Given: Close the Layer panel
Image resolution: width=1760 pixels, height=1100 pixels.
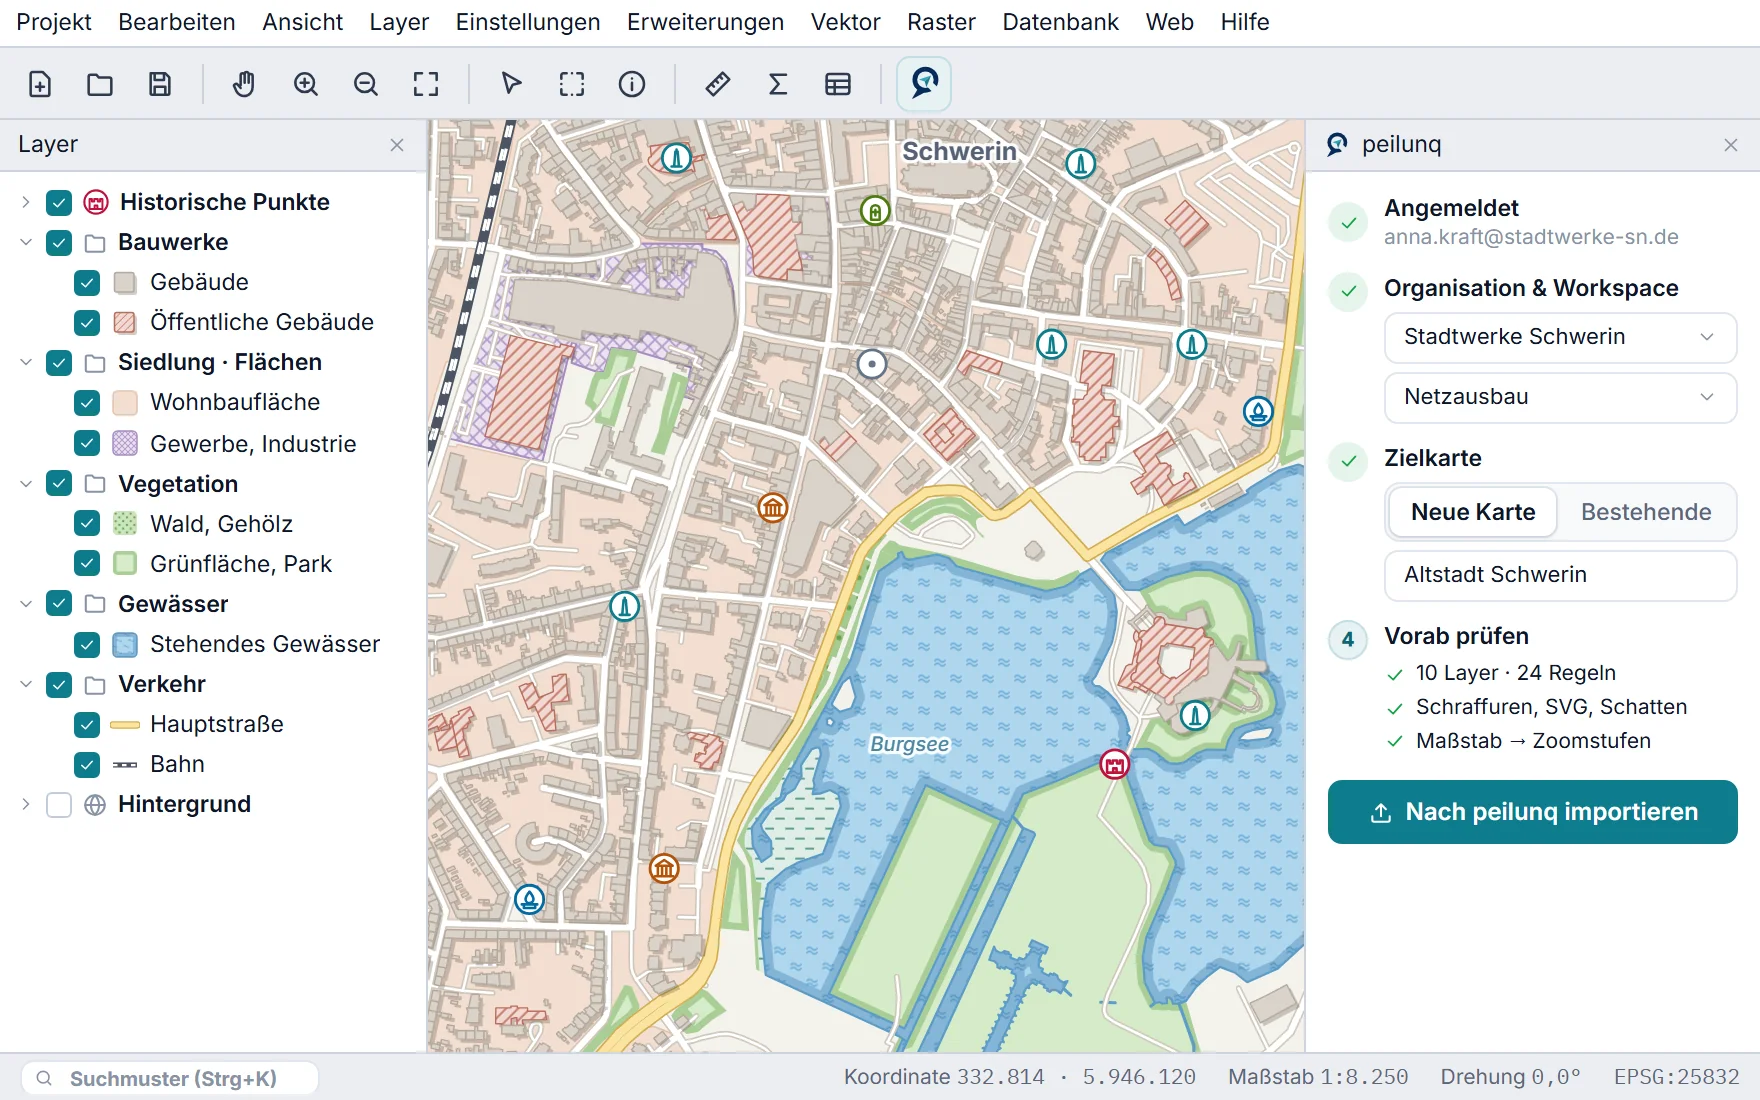Looking at the screenshot, I should (x=397, y=145).
